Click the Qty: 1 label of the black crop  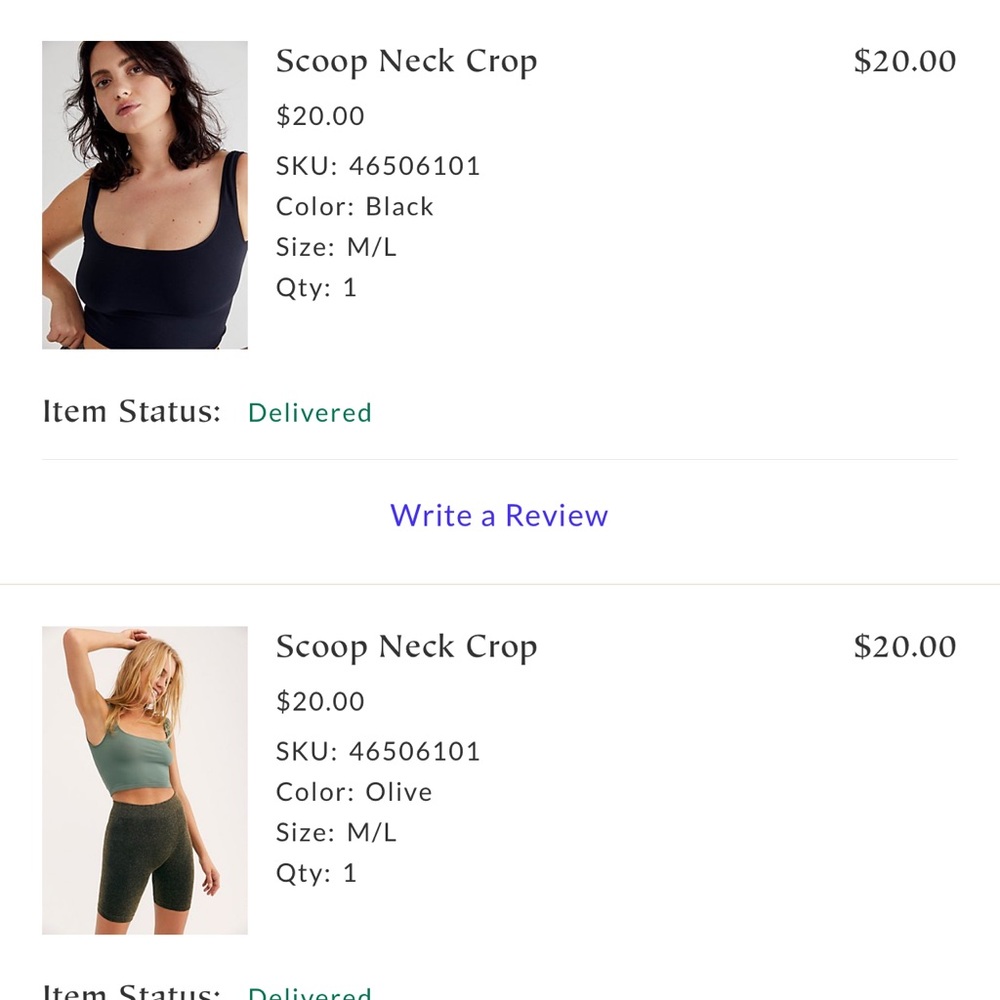(x=316, y=288)
